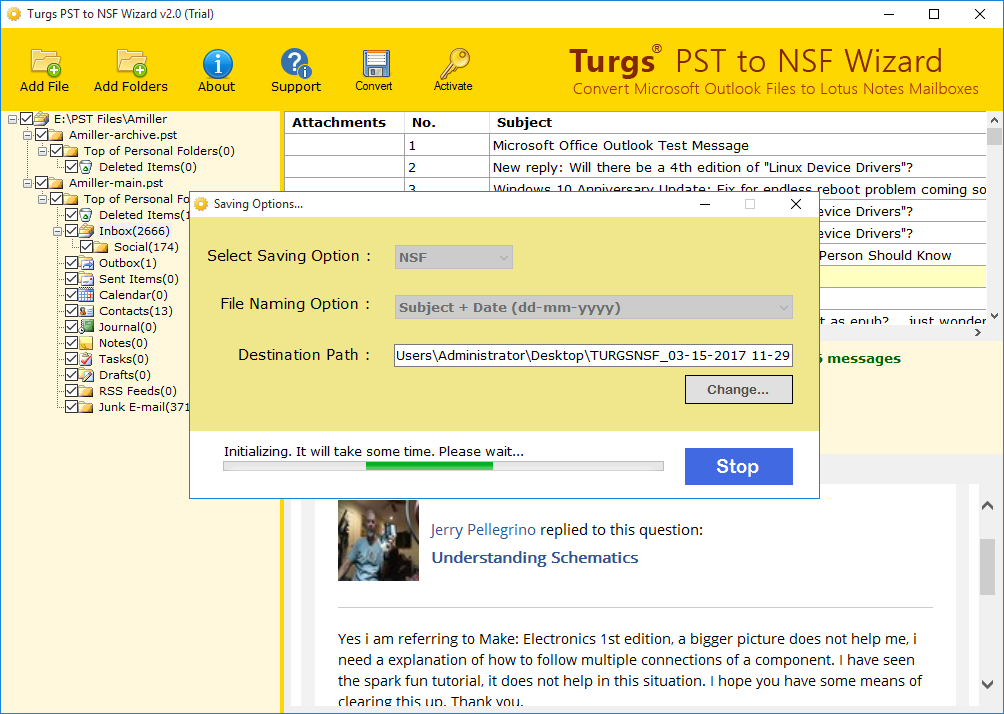Click Deleted Items(0) recycle bin icon
1004x714 pixels.
pos(86,167)
